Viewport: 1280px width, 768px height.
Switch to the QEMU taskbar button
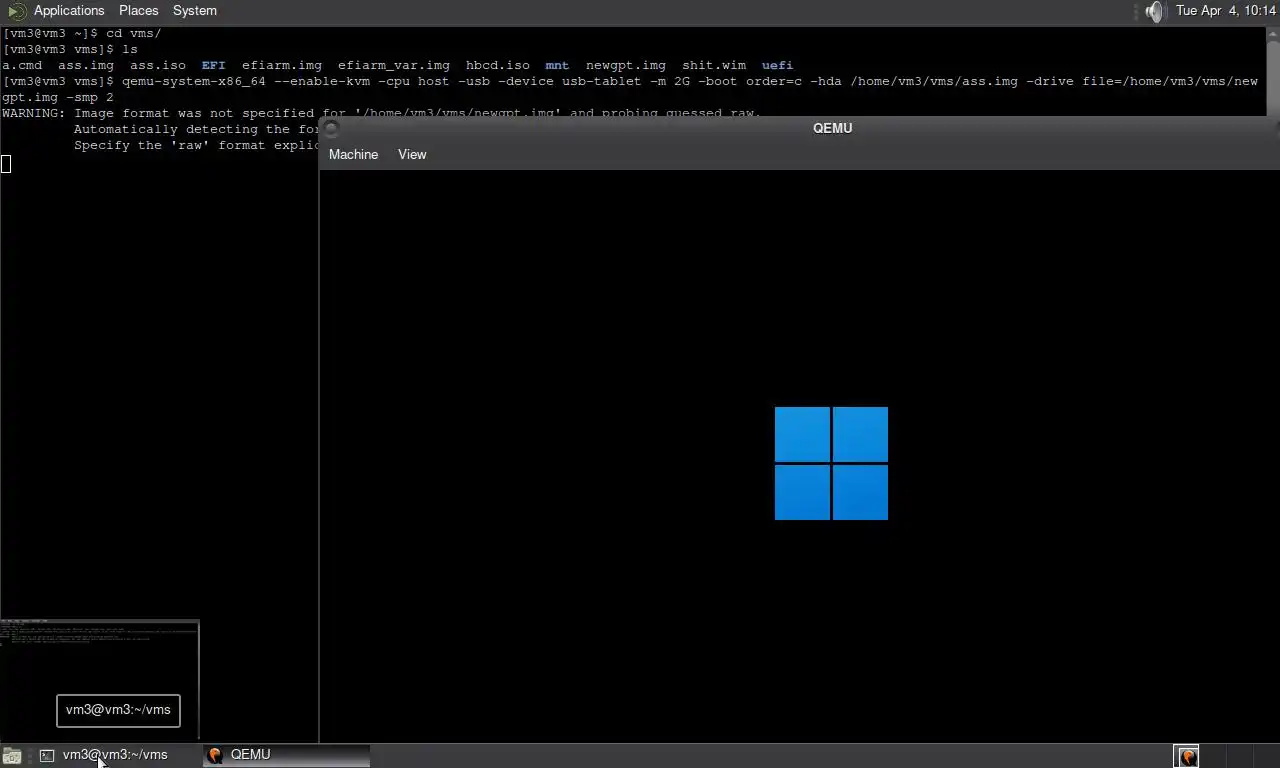[x=286, y=755]
